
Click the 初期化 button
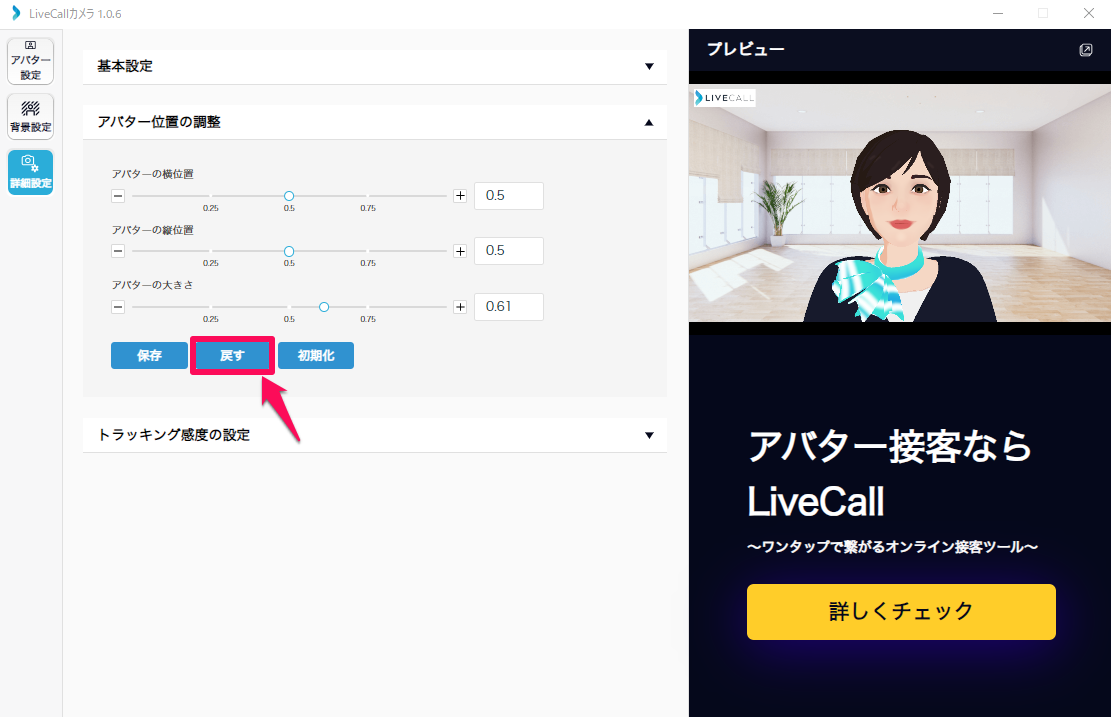click(x=316, y=356)
